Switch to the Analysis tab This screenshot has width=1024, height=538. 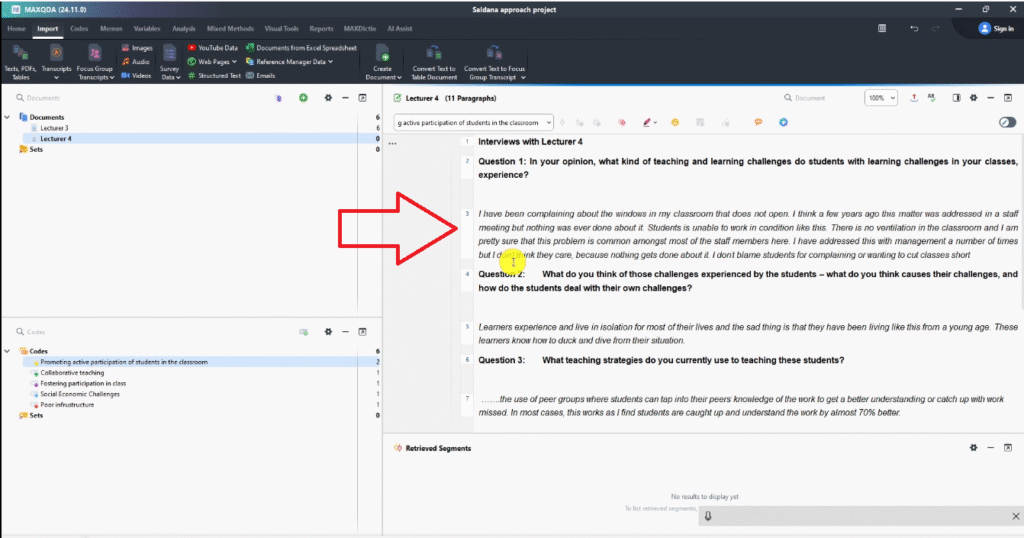coord(183,29)
